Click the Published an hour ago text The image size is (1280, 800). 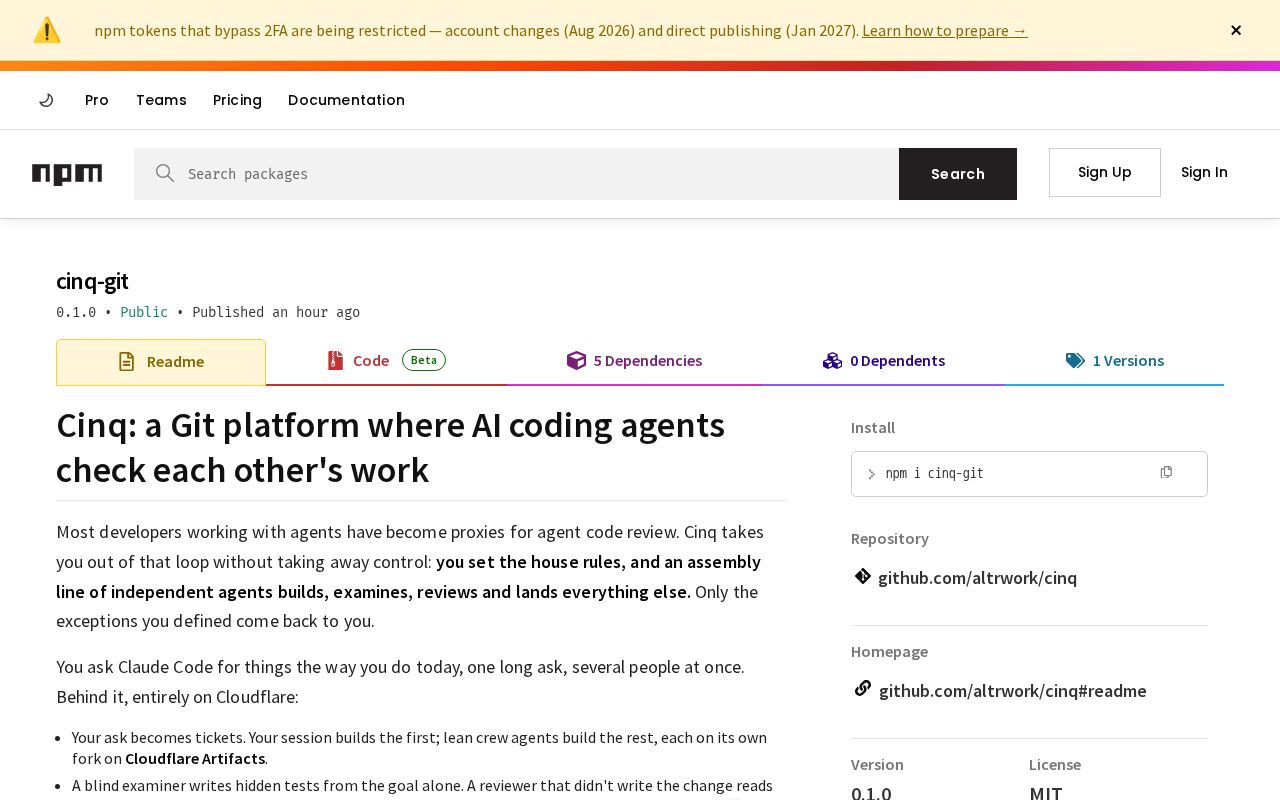pyautogui.click(x=276, y=312)
